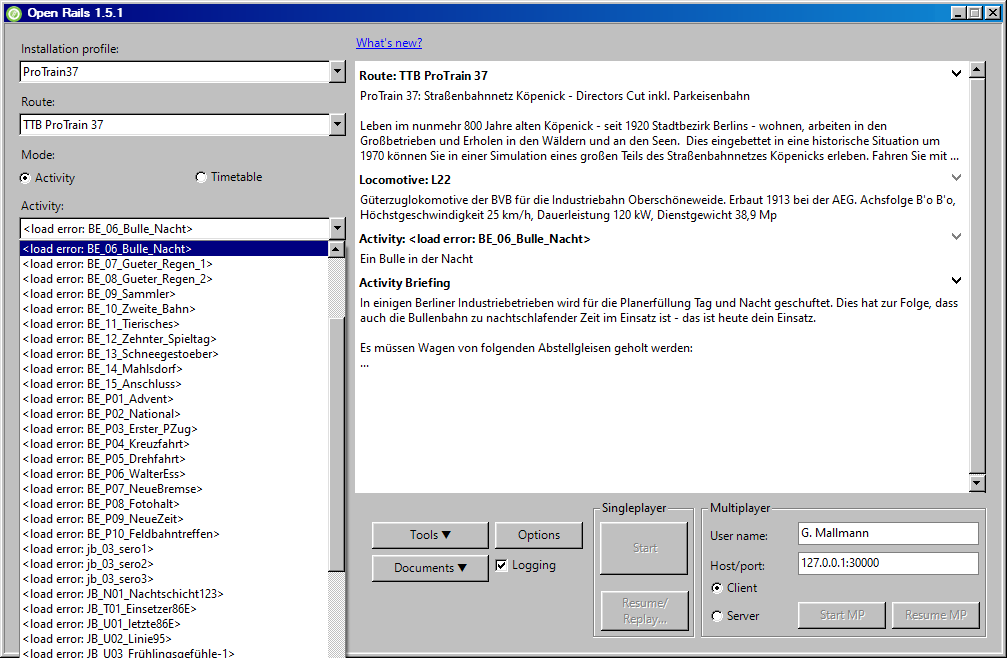Image resolution: width=1007 pixels, height=658 pixels.
Task: Open the Installation profile dropdown
Action: [337, 72]
